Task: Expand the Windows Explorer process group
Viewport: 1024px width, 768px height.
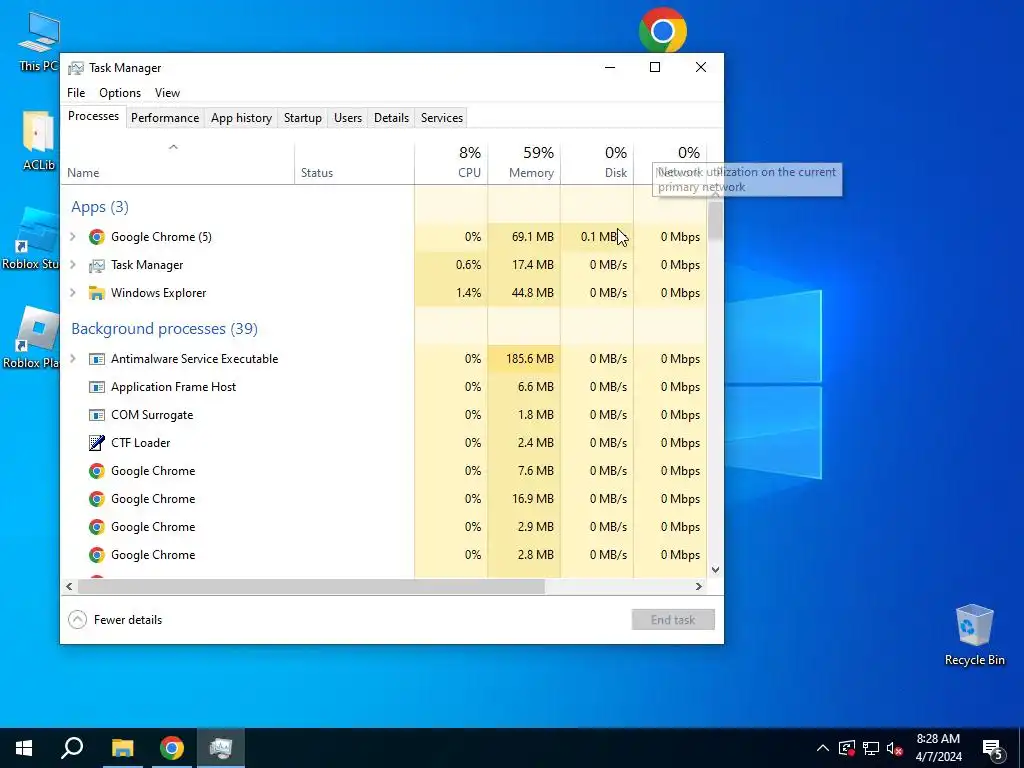Action: [x=73, y=293]
